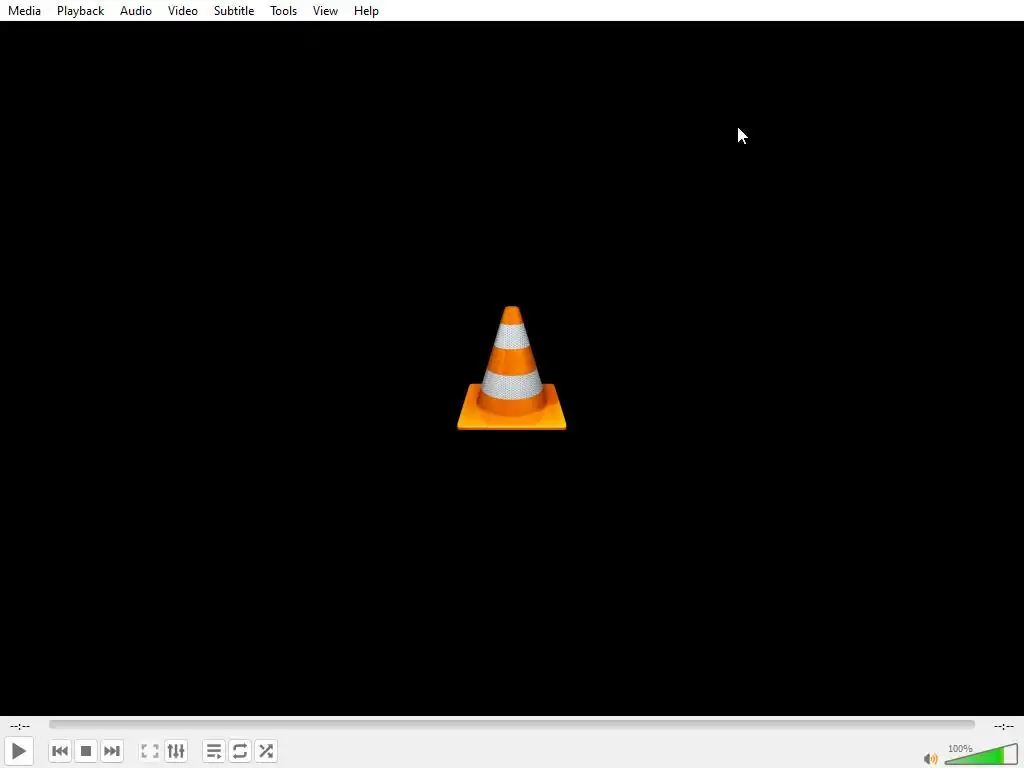Toggle fullscreen video mode
This screenshot has height=768, width=1024.
click(150, 751)
